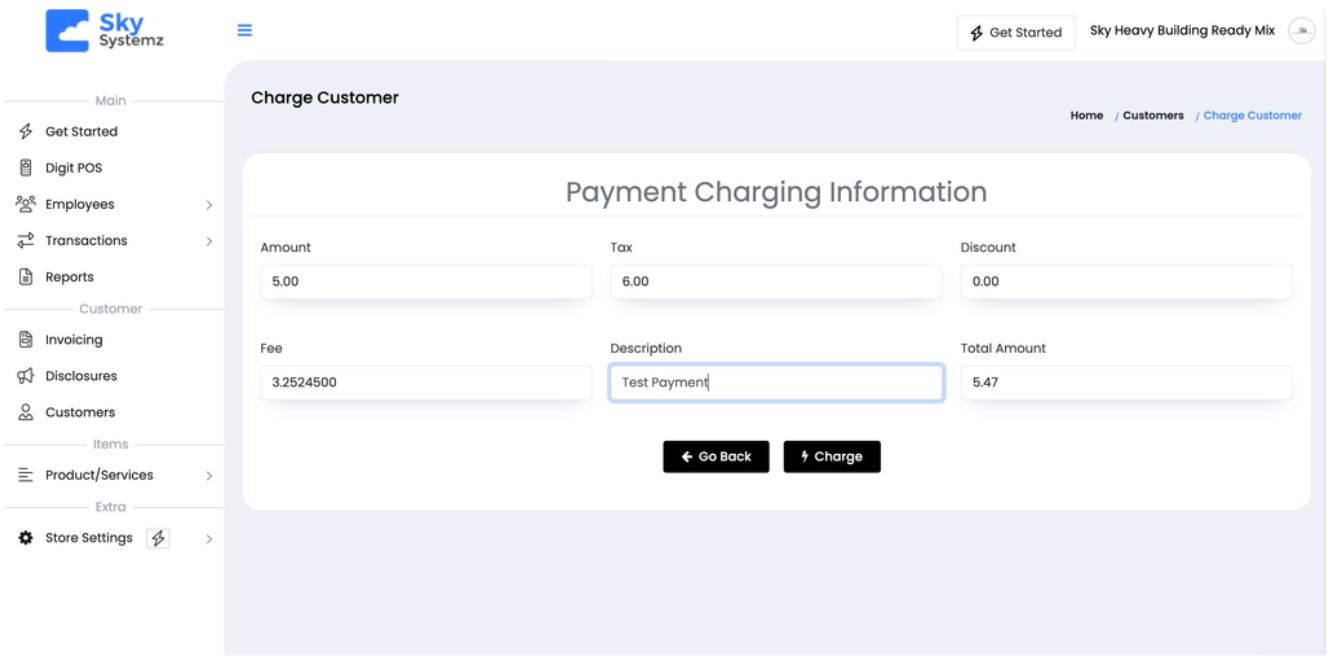This screenshot has height=658, width=1328.
Task: Expand the Store Settings submenu chevron
Action: 209,539
